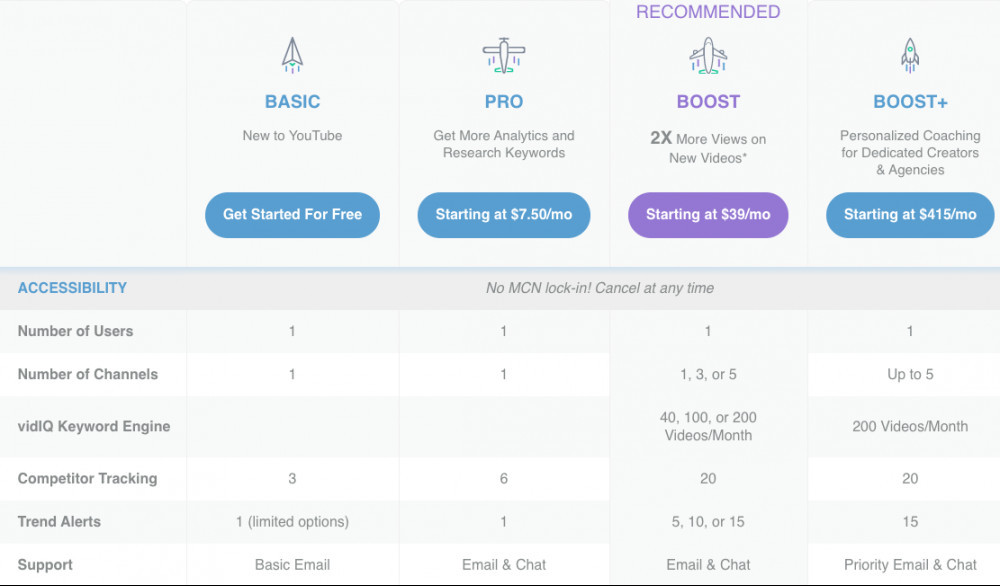Select the Starting at $7.50/mo button
This screenshot has height=586, width=1000.
pyautogui.click(x=504, y=215)
